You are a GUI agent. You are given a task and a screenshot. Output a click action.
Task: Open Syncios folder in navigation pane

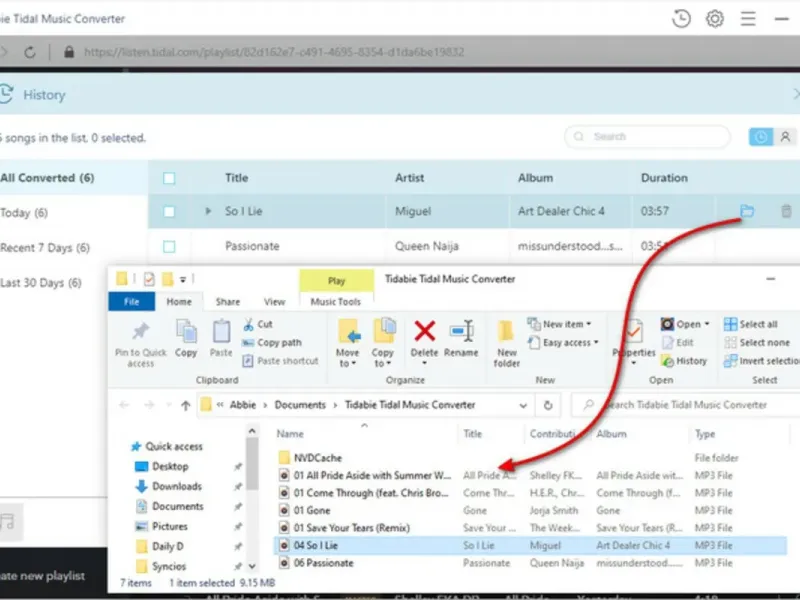pyautogui.click(x=162, y=566)
